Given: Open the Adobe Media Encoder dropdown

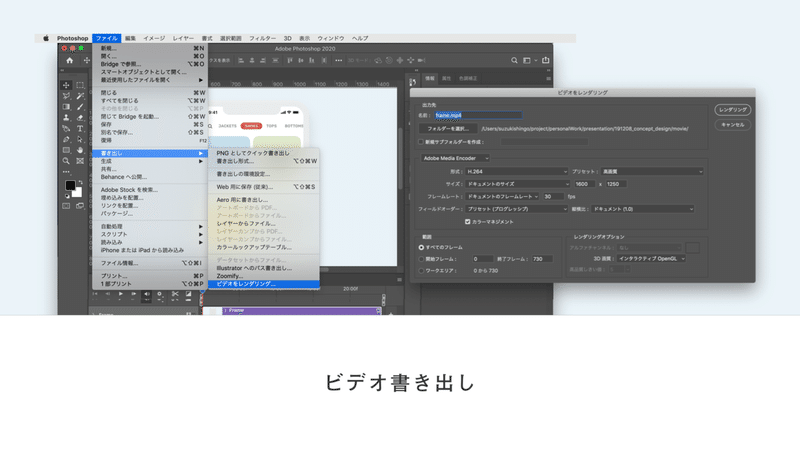Looking at the screenshot, I should [455, 158].
